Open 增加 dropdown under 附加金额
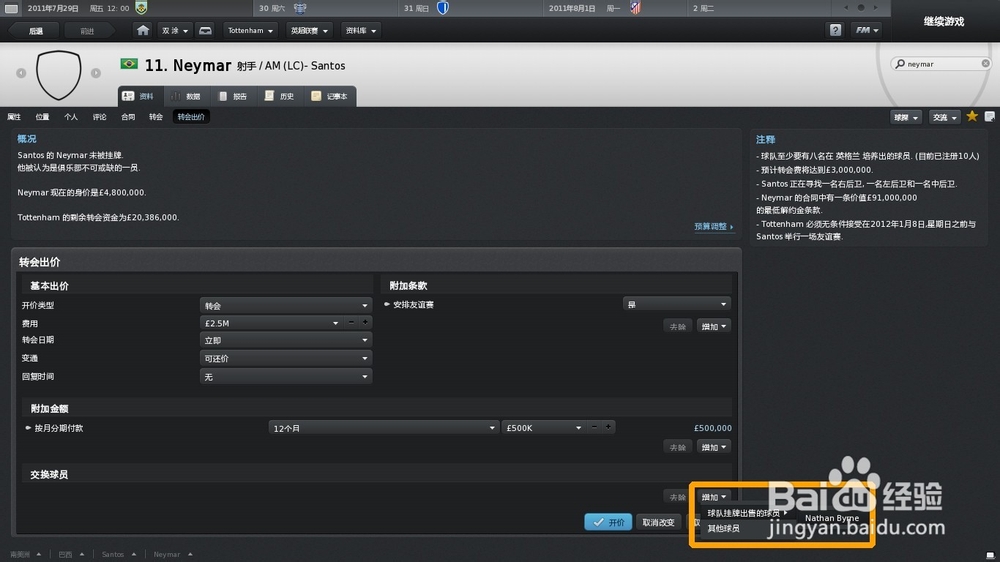The height and width of the screenshot is (562, 1000). coord(714,447)
